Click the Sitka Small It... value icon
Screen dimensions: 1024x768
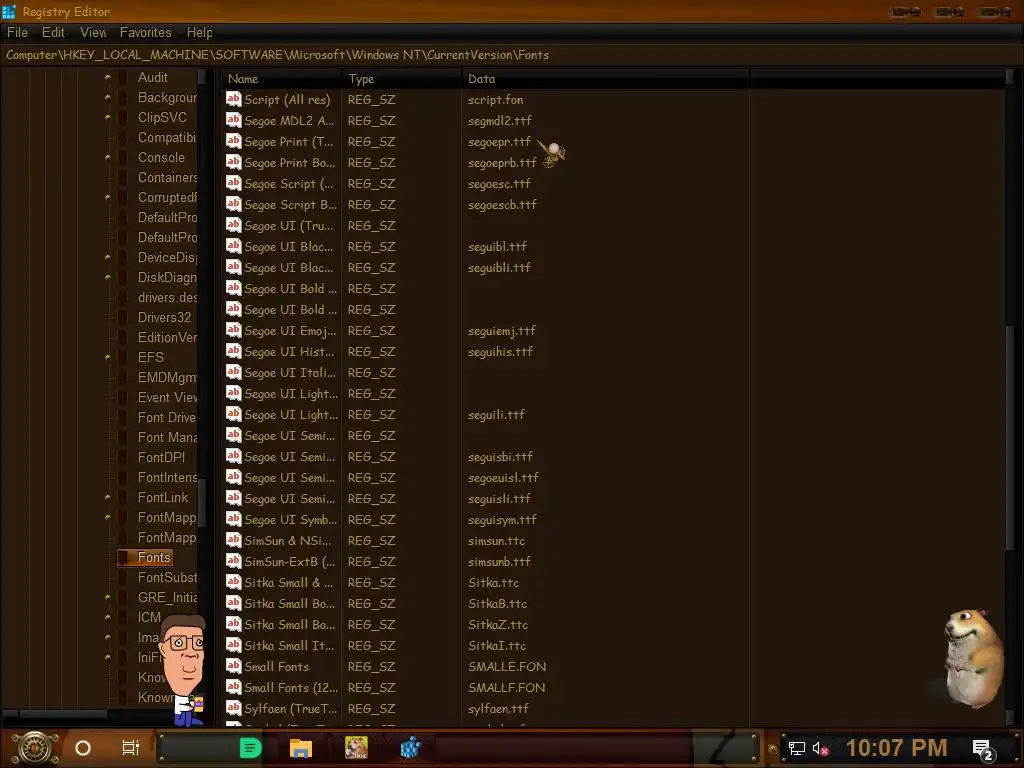pyautogui.click(x=233, y=645)
